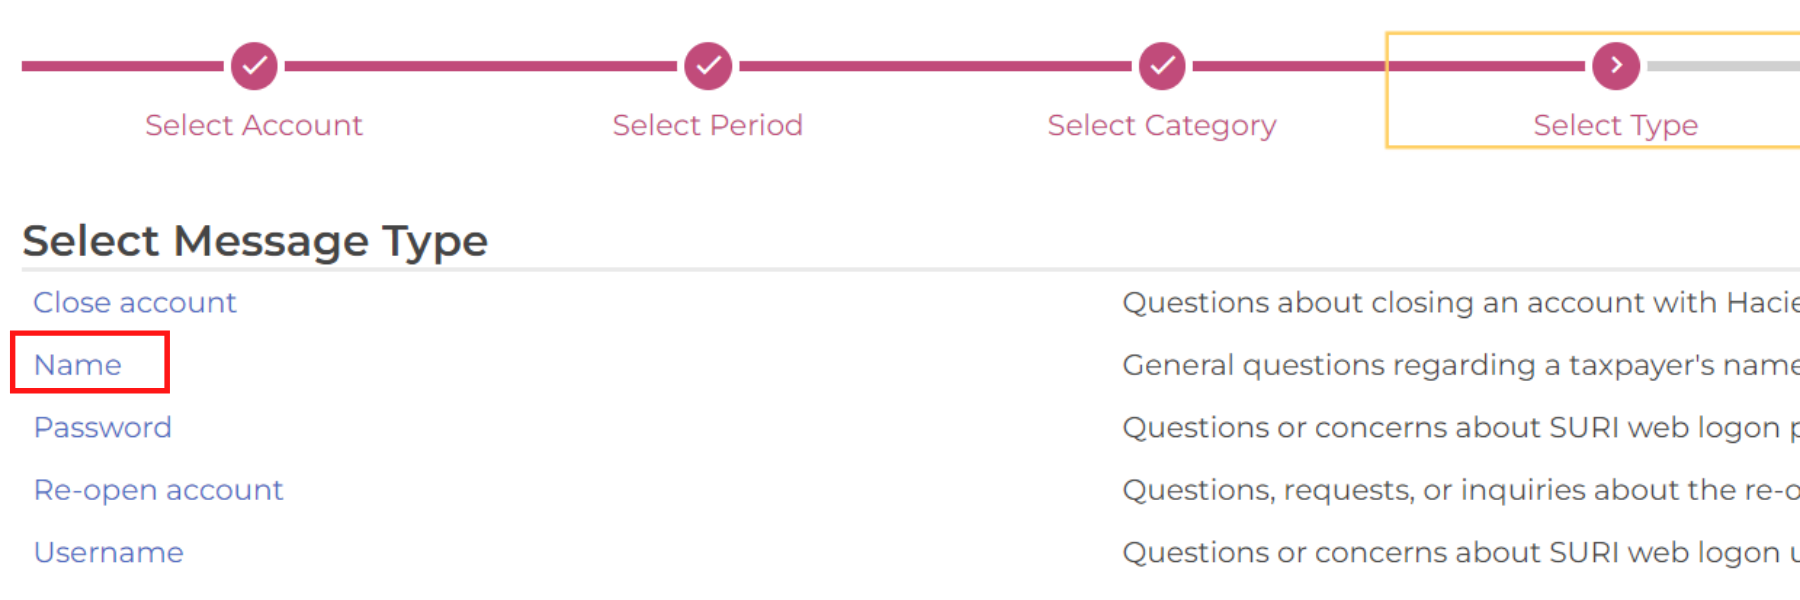Open the Select Category step label
Viewport: 1800px width, 600px height.
click(1162, 126)
